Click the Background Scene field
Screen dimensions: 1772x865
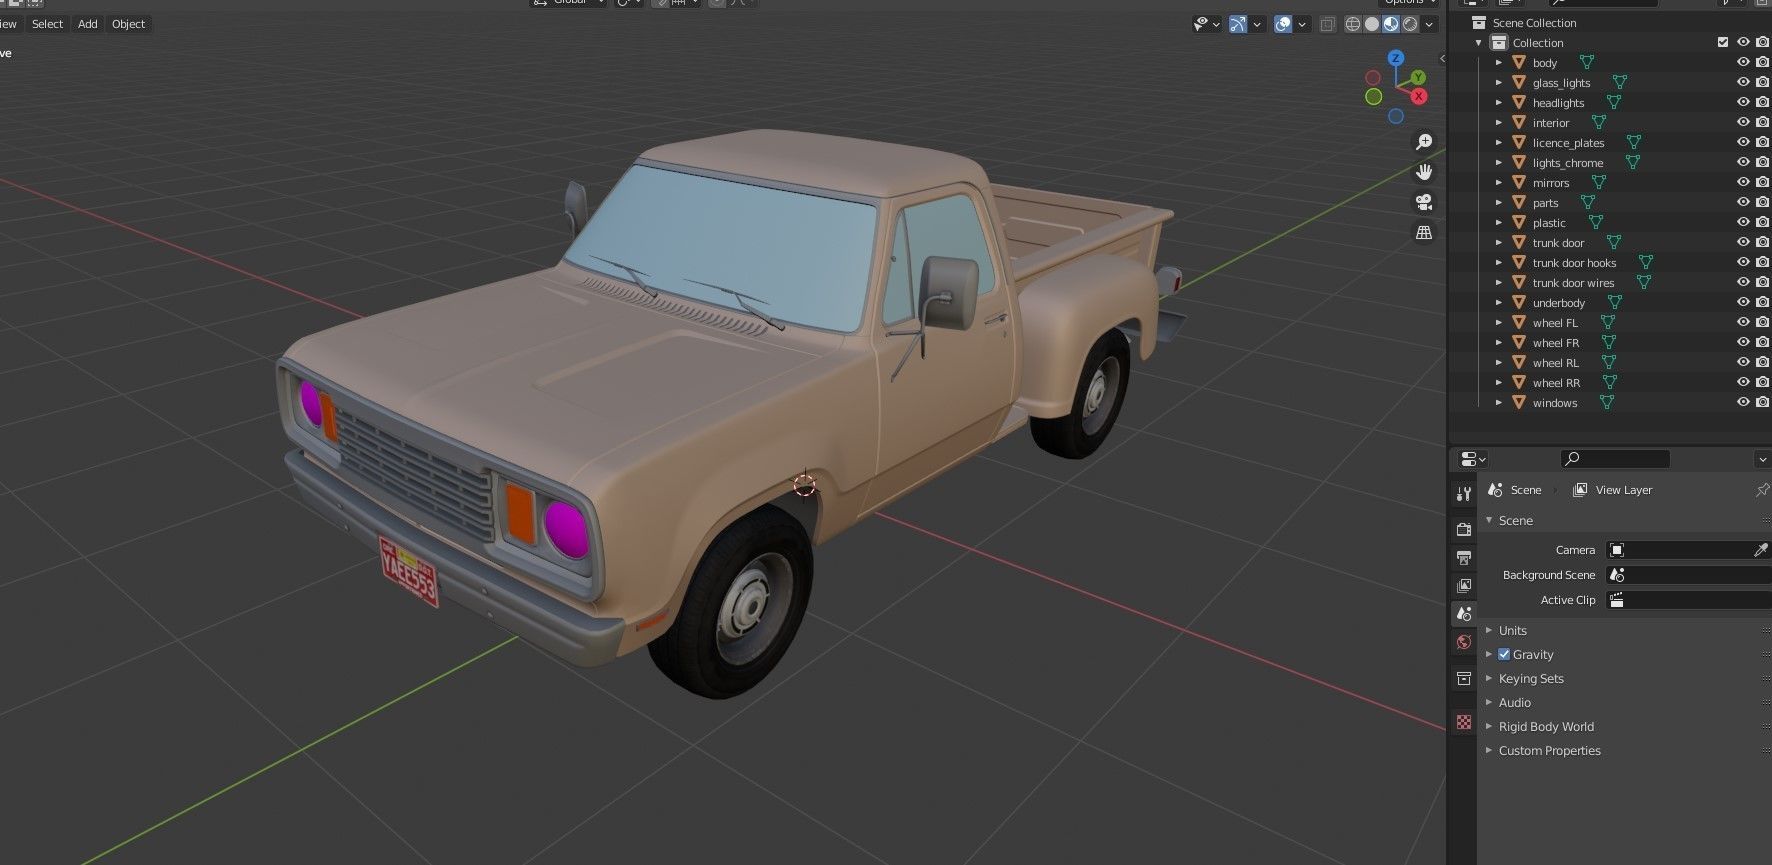click(1688, 575)
